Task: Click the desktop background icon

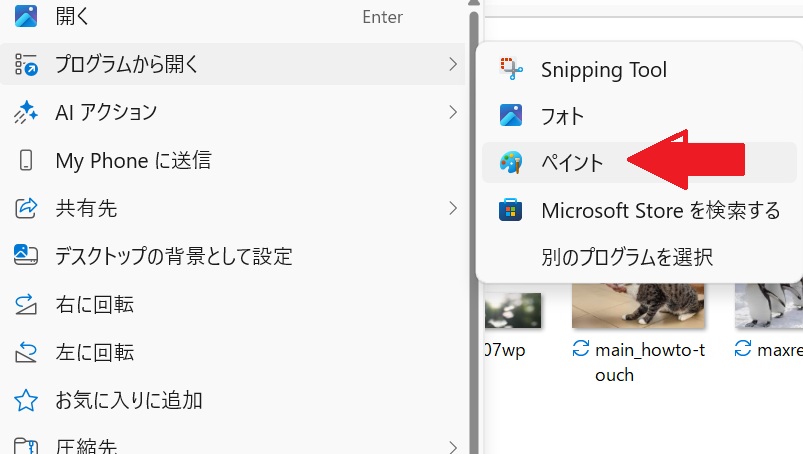Action: click(26, 255)
